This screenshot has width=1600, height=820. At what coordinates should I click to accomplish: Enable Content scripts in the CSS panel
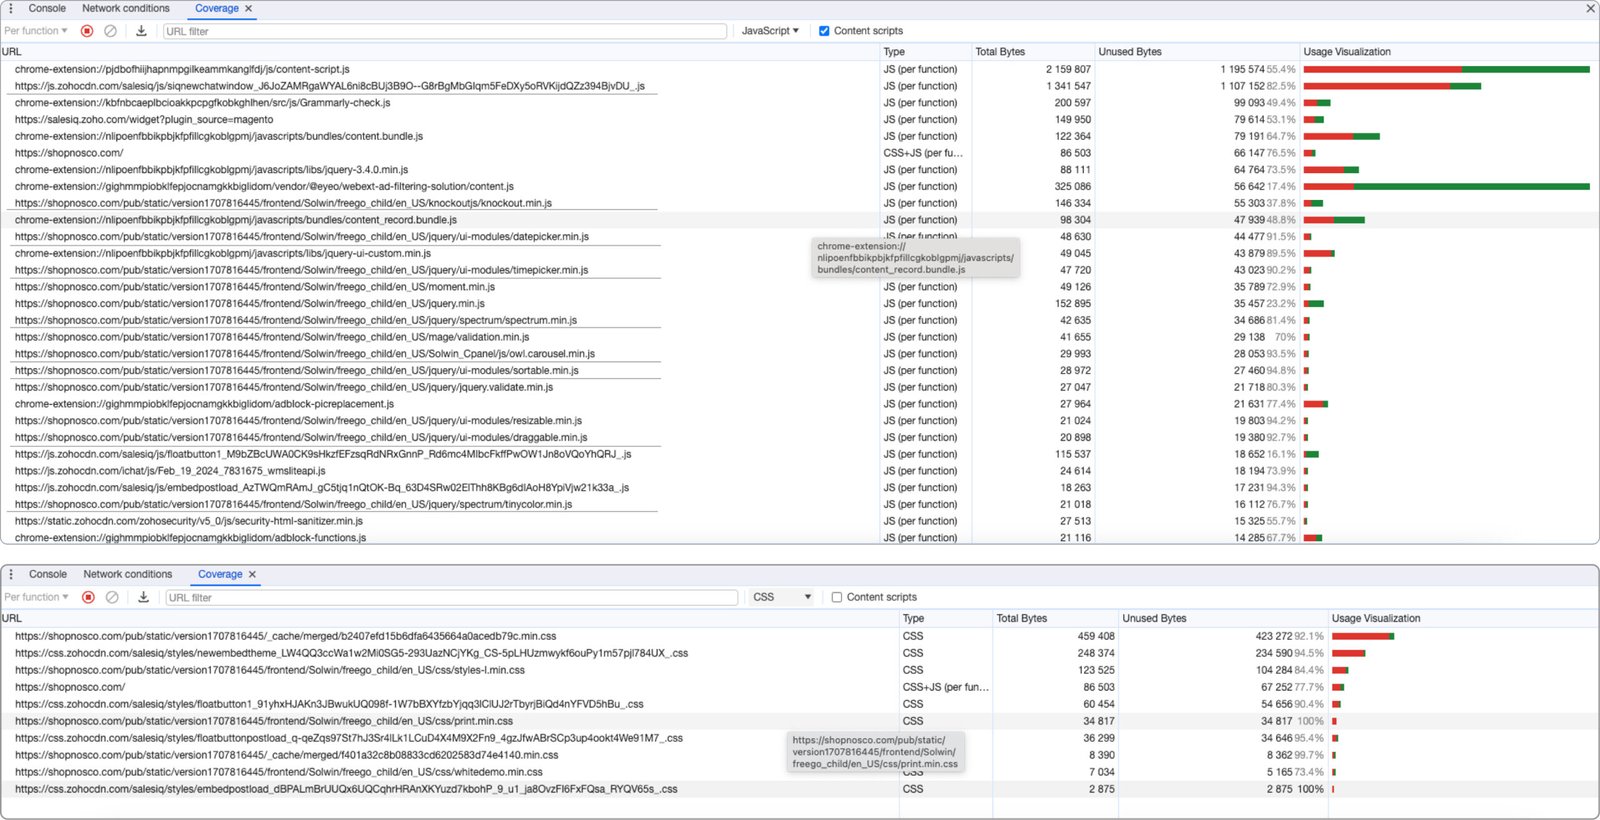point(837,597)
